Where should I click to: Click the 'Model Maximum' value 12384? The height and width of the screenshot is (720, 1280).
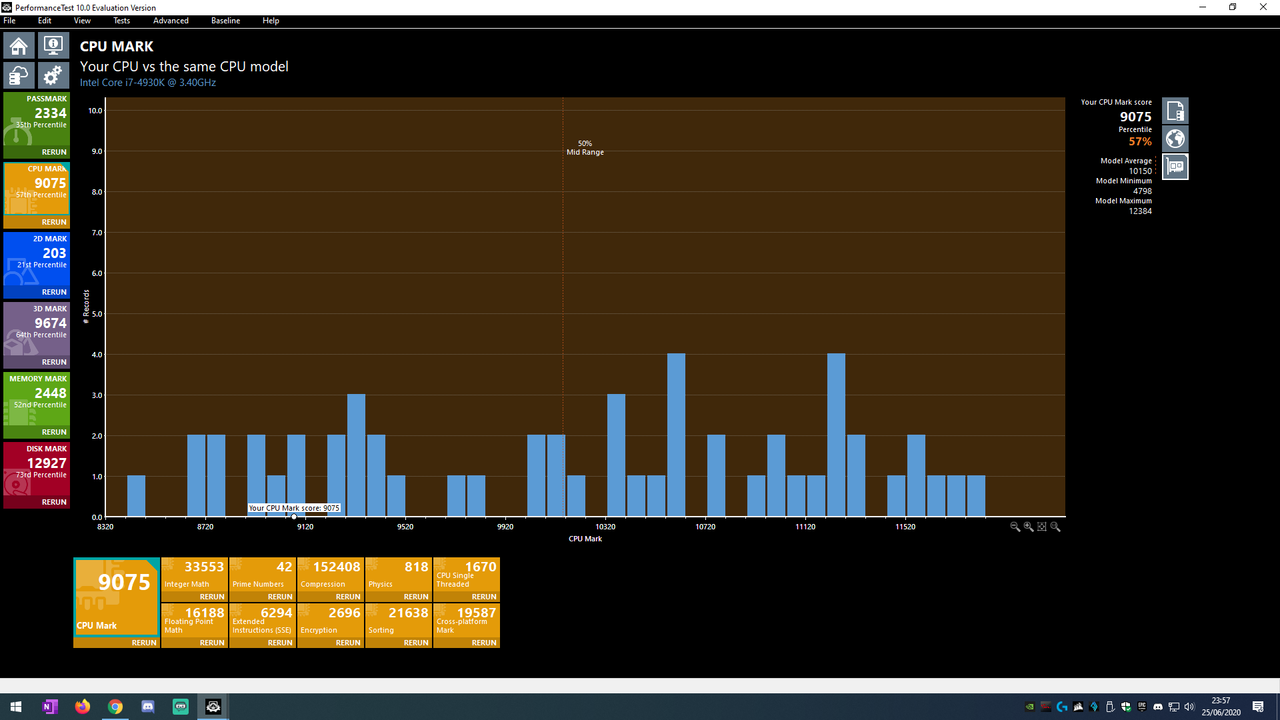[x=1139, y=211]
